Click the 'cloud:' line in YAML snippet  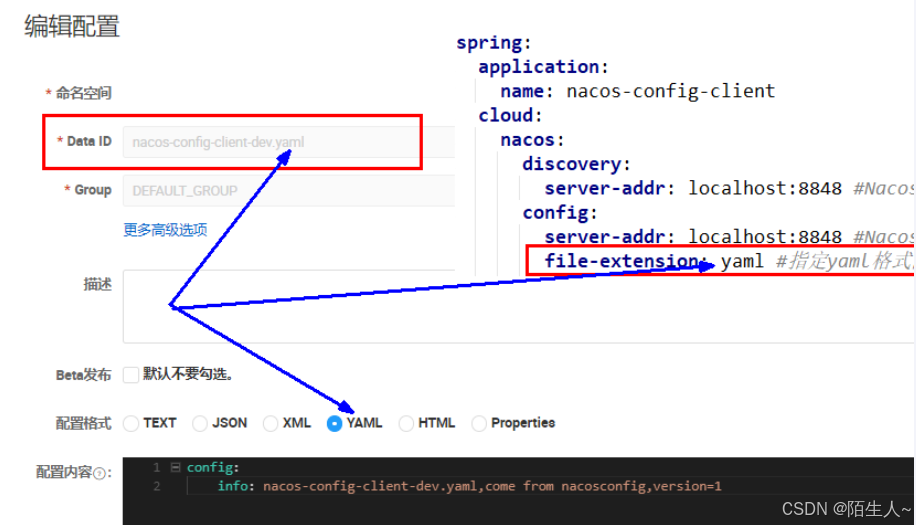(x=511, y=115)
